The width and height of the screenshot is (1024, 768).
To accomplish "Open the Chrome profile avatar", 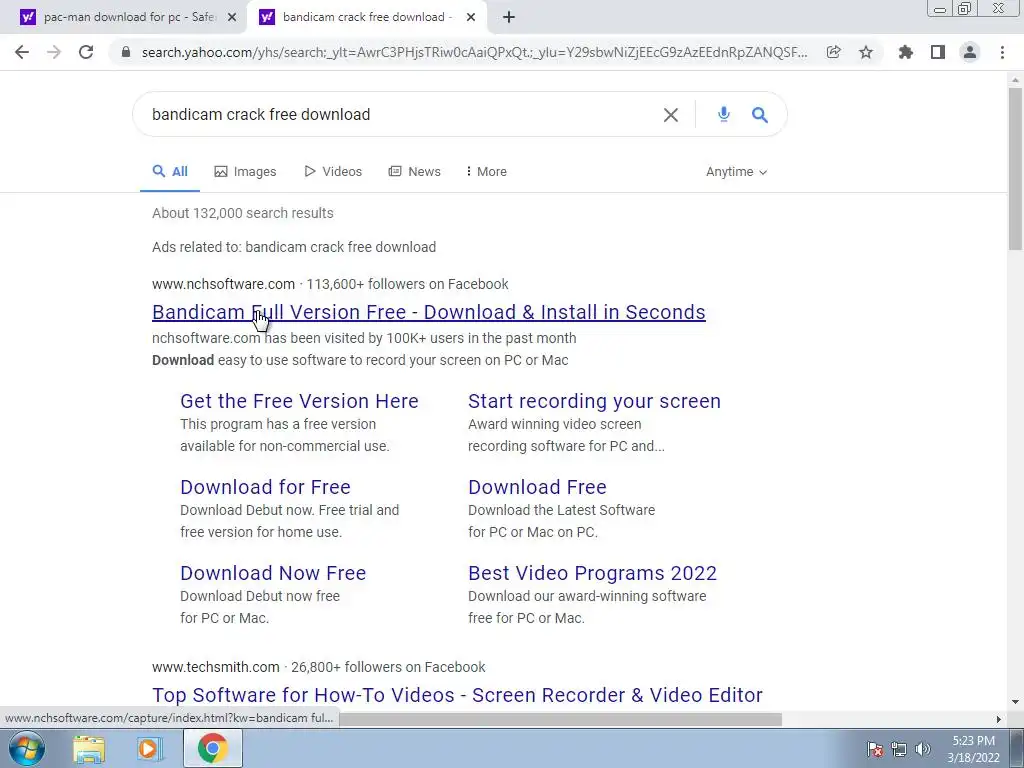I will click(x=970, y=52).
